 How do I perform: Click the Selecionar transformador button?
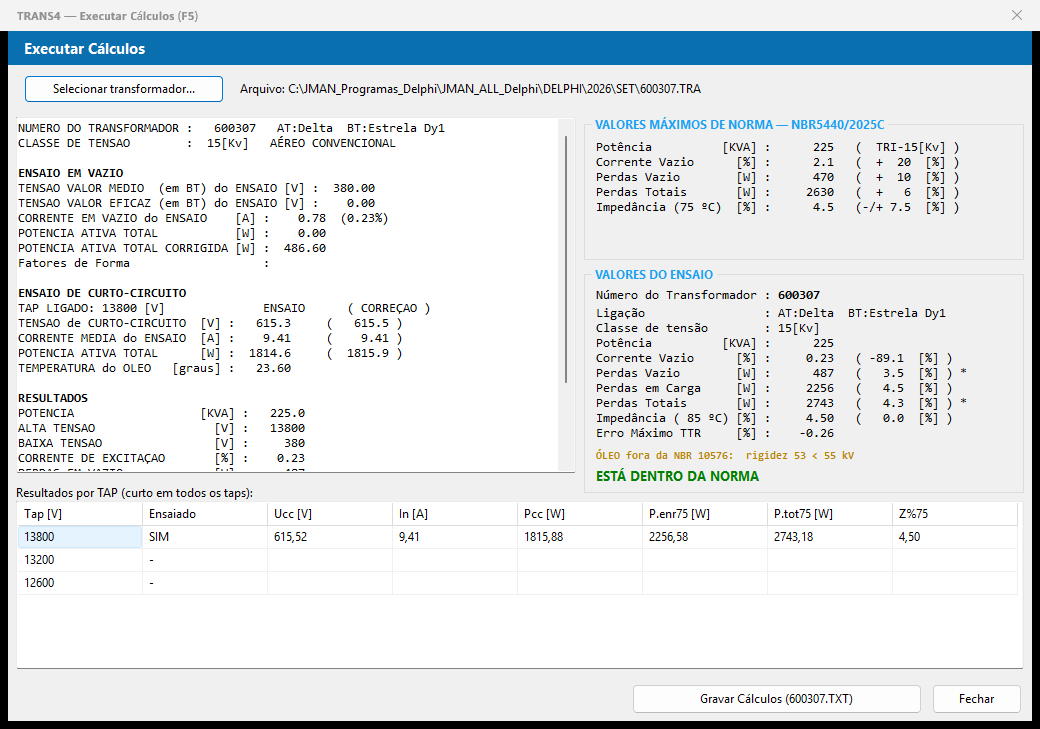[124, 89]
